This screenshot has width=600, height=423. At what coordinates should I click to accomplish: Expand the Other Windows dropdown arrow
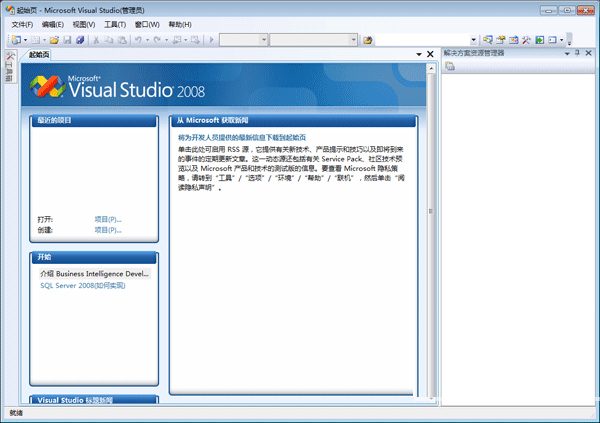coord(561,40)
